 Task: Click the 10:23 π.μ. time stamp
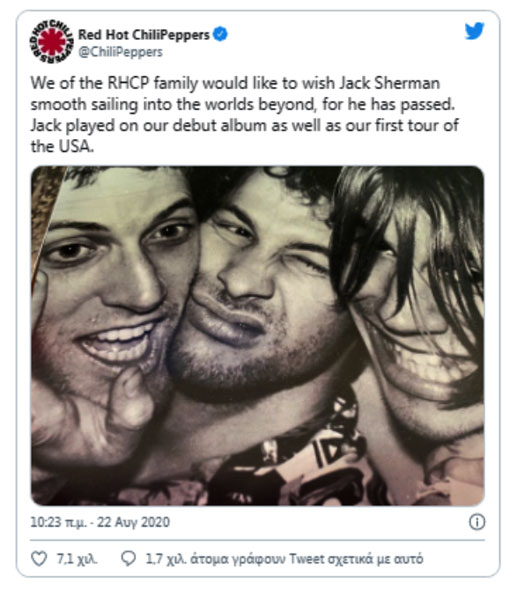[x=59, y=522]
